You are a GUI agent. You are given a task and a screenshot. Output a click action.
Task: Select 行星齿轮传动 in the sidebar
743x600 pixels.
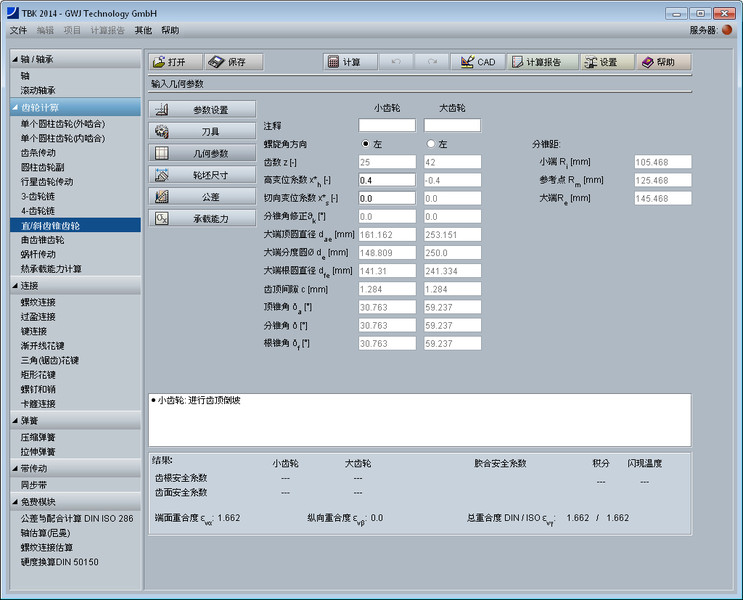47,182
